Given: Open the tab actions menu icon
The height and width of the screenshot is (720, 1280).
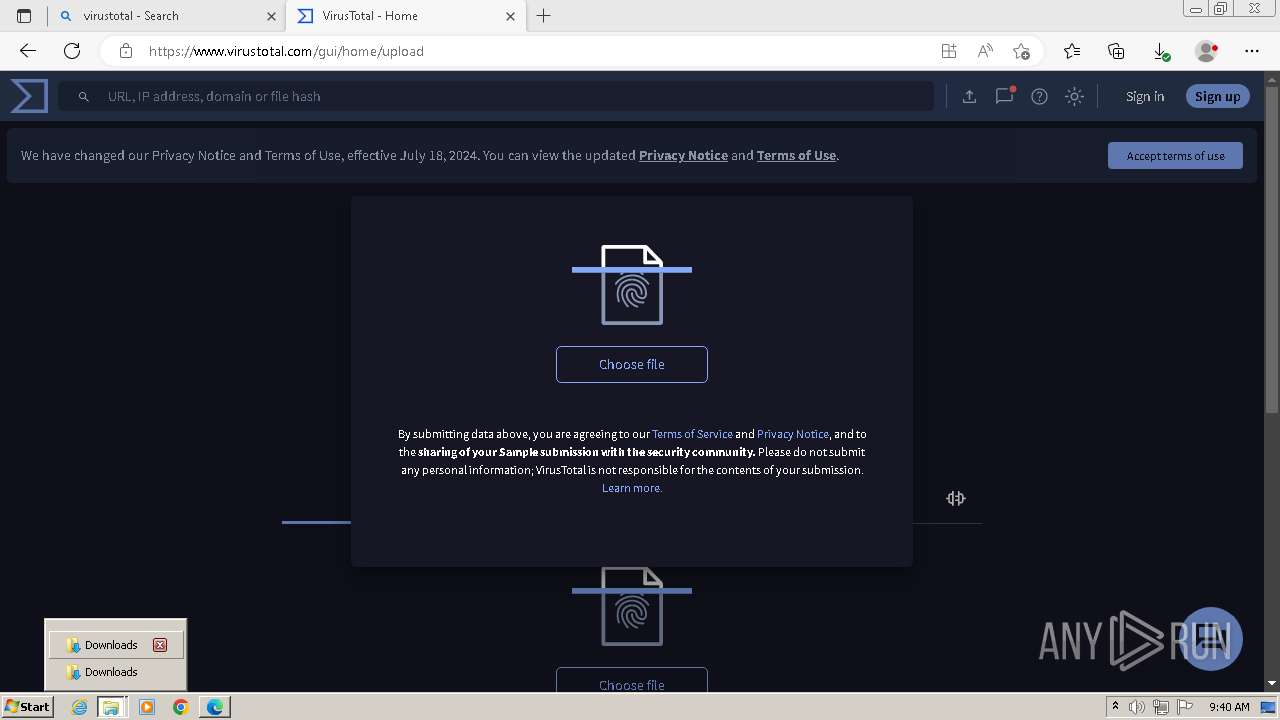Looking at the screenshot, I should pyautogui.click(x=24, y=16).
